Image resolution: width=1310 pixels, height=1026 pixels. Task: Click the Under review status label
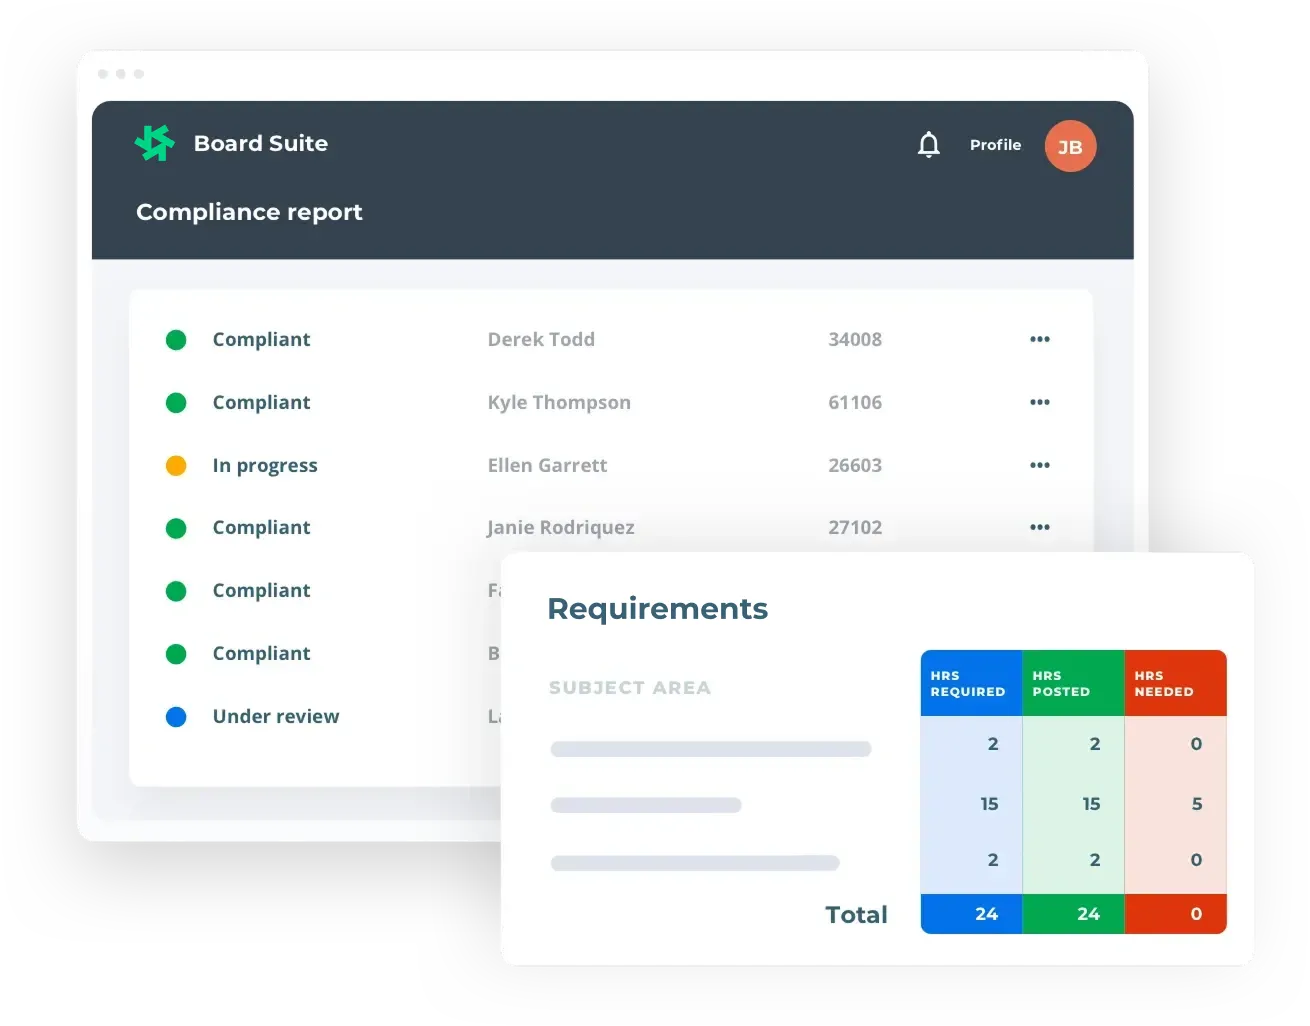(x=276, y=716)
